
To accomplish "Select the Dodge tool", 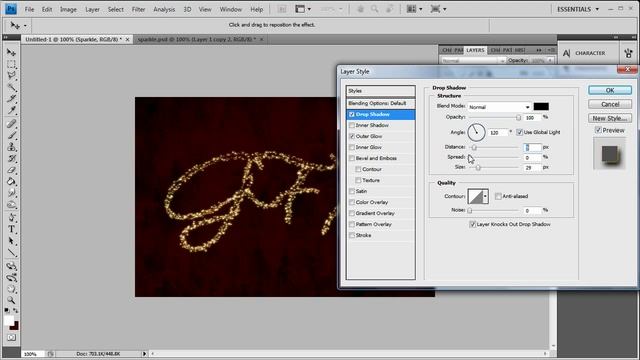I will 11,204.
